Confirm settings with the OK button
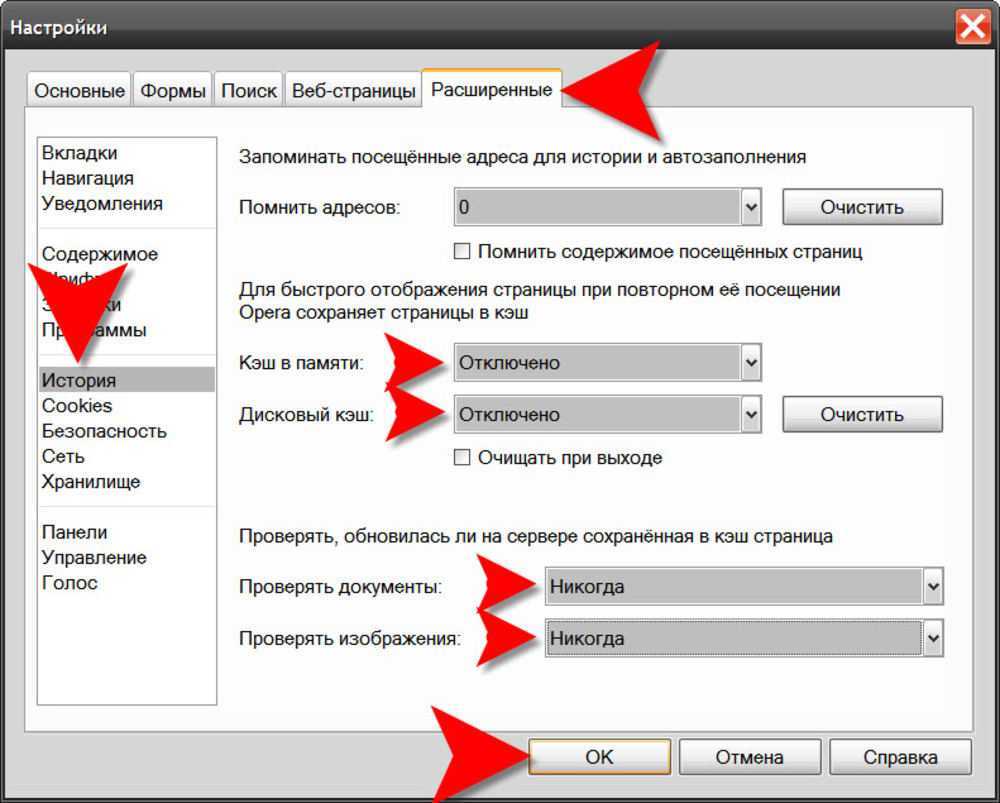Image resolution: width=1000 pixels, height=803 pixels. click(599, 757)
